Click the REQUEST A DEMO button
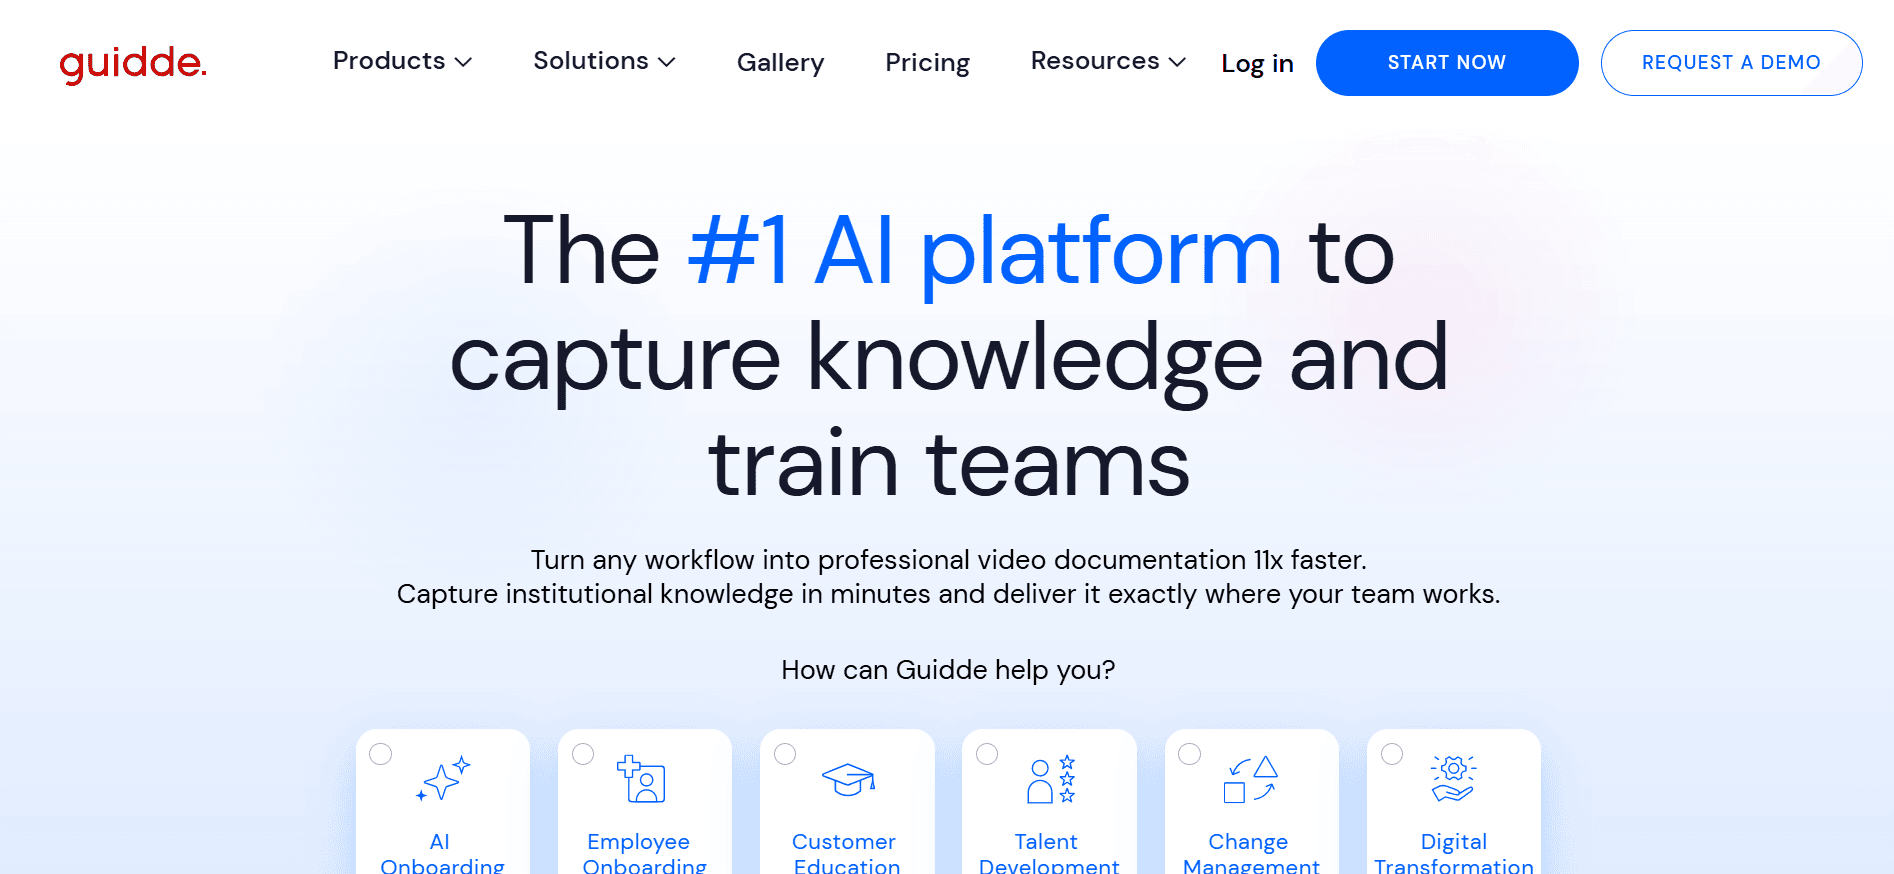The image size is (1894, 874). pos(1731,63)
